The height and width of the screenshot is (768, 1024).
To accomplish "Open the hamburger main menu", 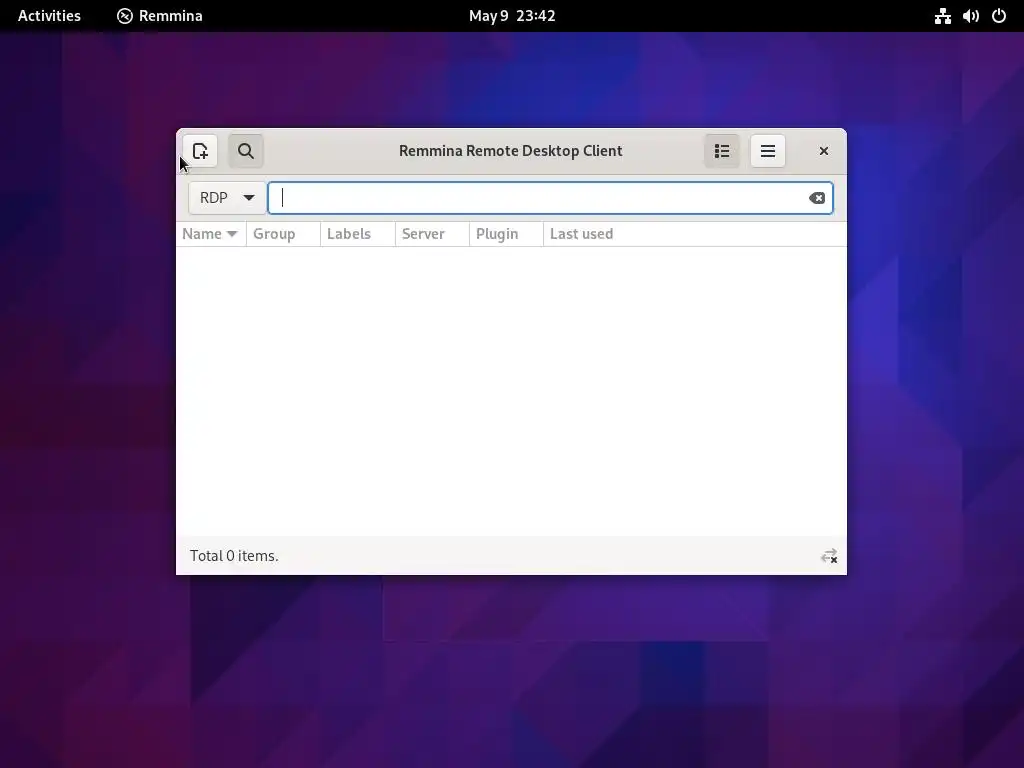I will [767, 151].
